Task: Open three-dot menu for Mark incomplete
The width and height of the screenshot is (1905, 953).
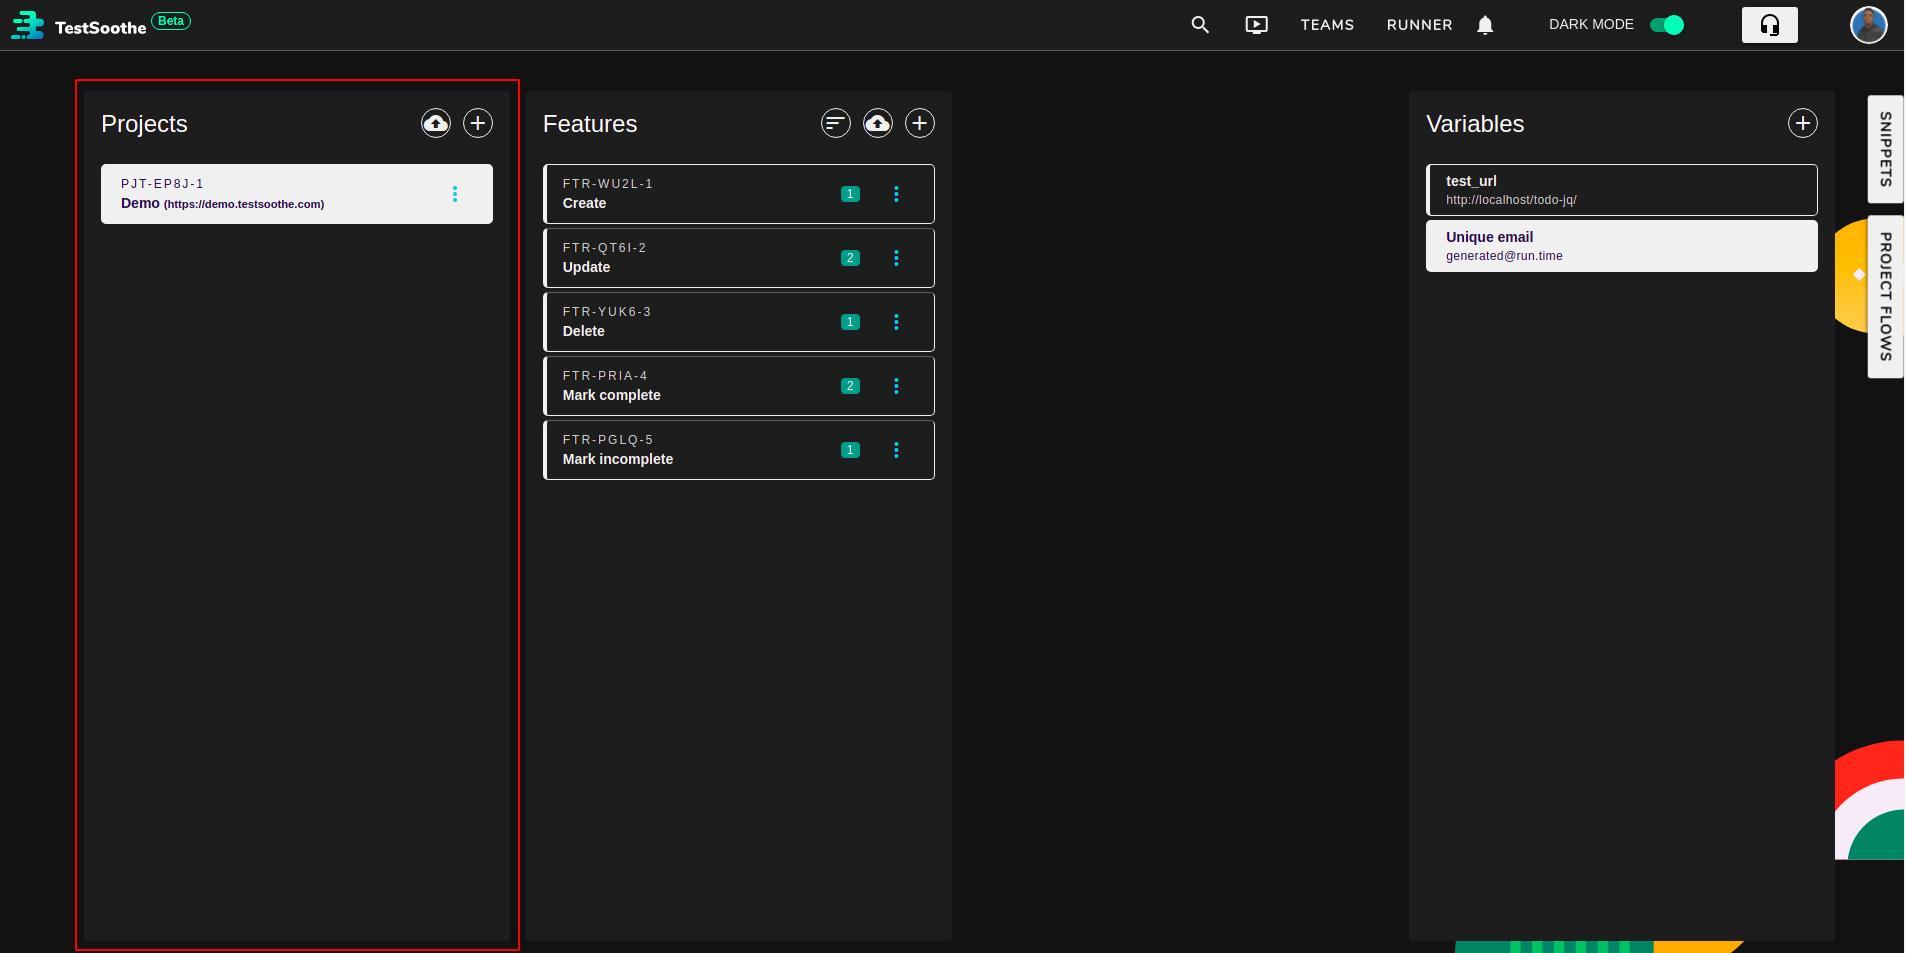Action: tap(896, 450)
